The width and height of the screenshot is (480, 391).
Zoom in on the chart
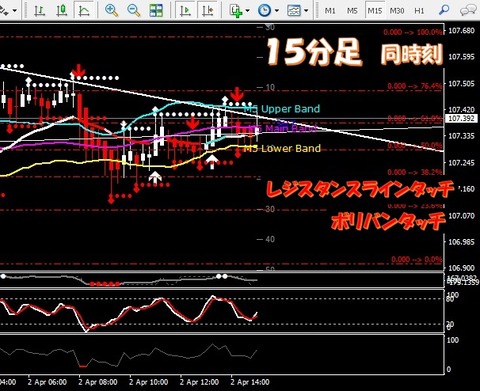point(111,11)
